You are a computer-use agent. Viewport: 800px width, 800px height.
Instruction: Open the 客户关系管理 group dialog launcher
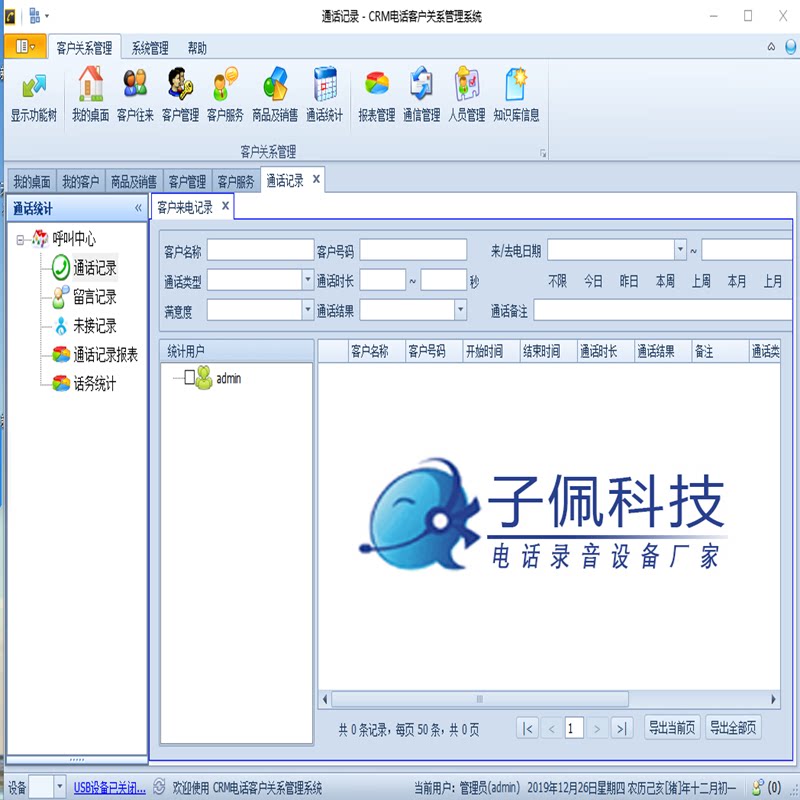(x=543, y=153)
